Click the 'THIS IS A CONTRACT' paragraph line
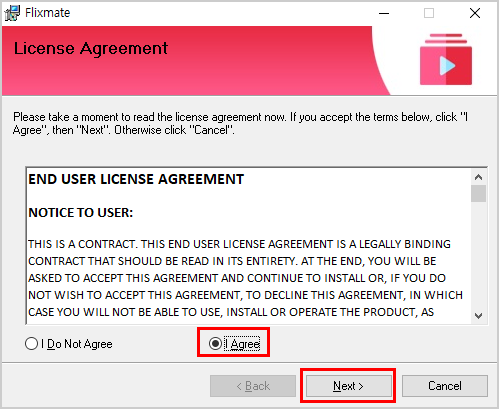 (239, 244)
